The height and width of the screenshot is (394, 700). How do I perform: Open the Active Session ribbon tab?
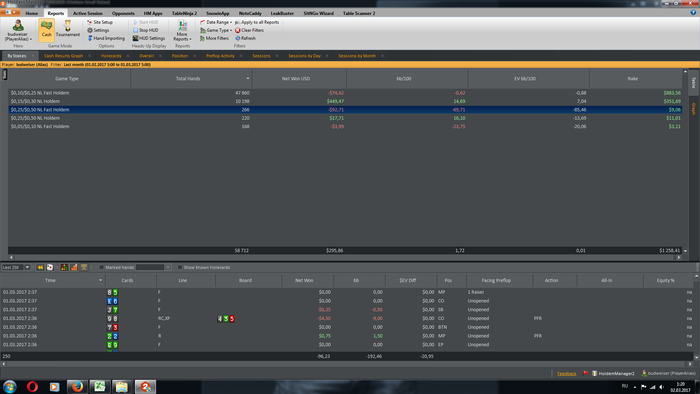pos(88,13)
